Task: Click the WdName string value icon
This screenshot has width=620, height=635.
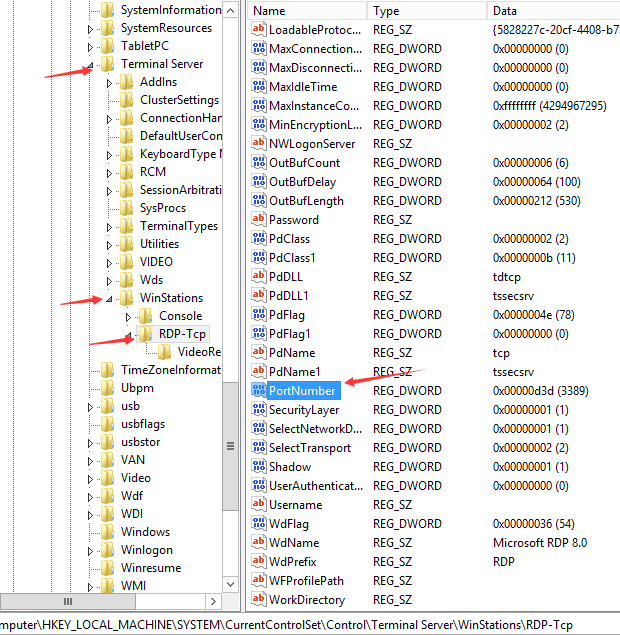Action: [x=258, y=542]
